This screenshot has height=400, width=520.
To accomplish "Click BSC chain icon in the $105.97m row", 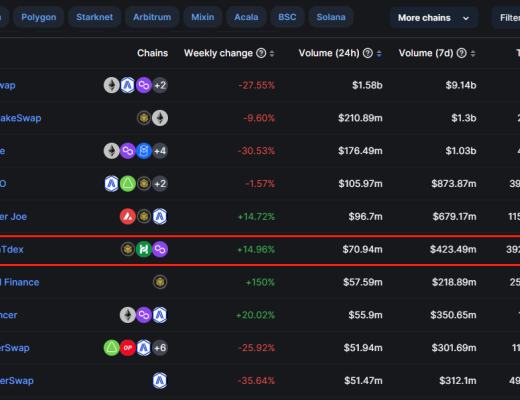I will pos(144,184).
